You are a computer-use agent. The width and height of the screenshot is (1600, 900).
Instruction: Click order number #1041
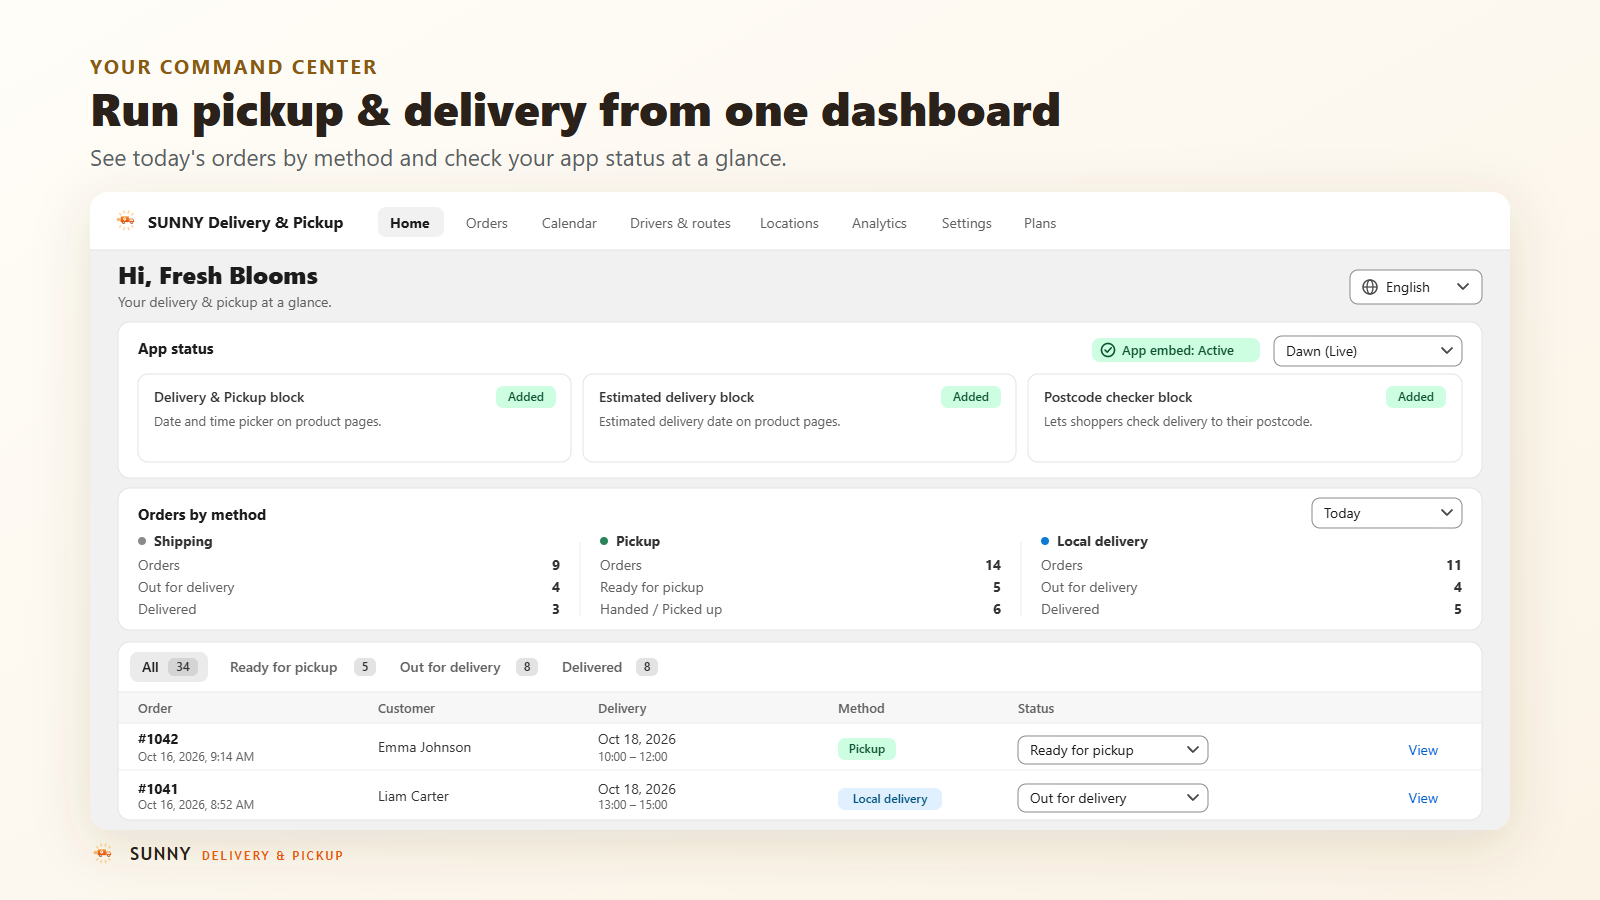tap(158, 789)
